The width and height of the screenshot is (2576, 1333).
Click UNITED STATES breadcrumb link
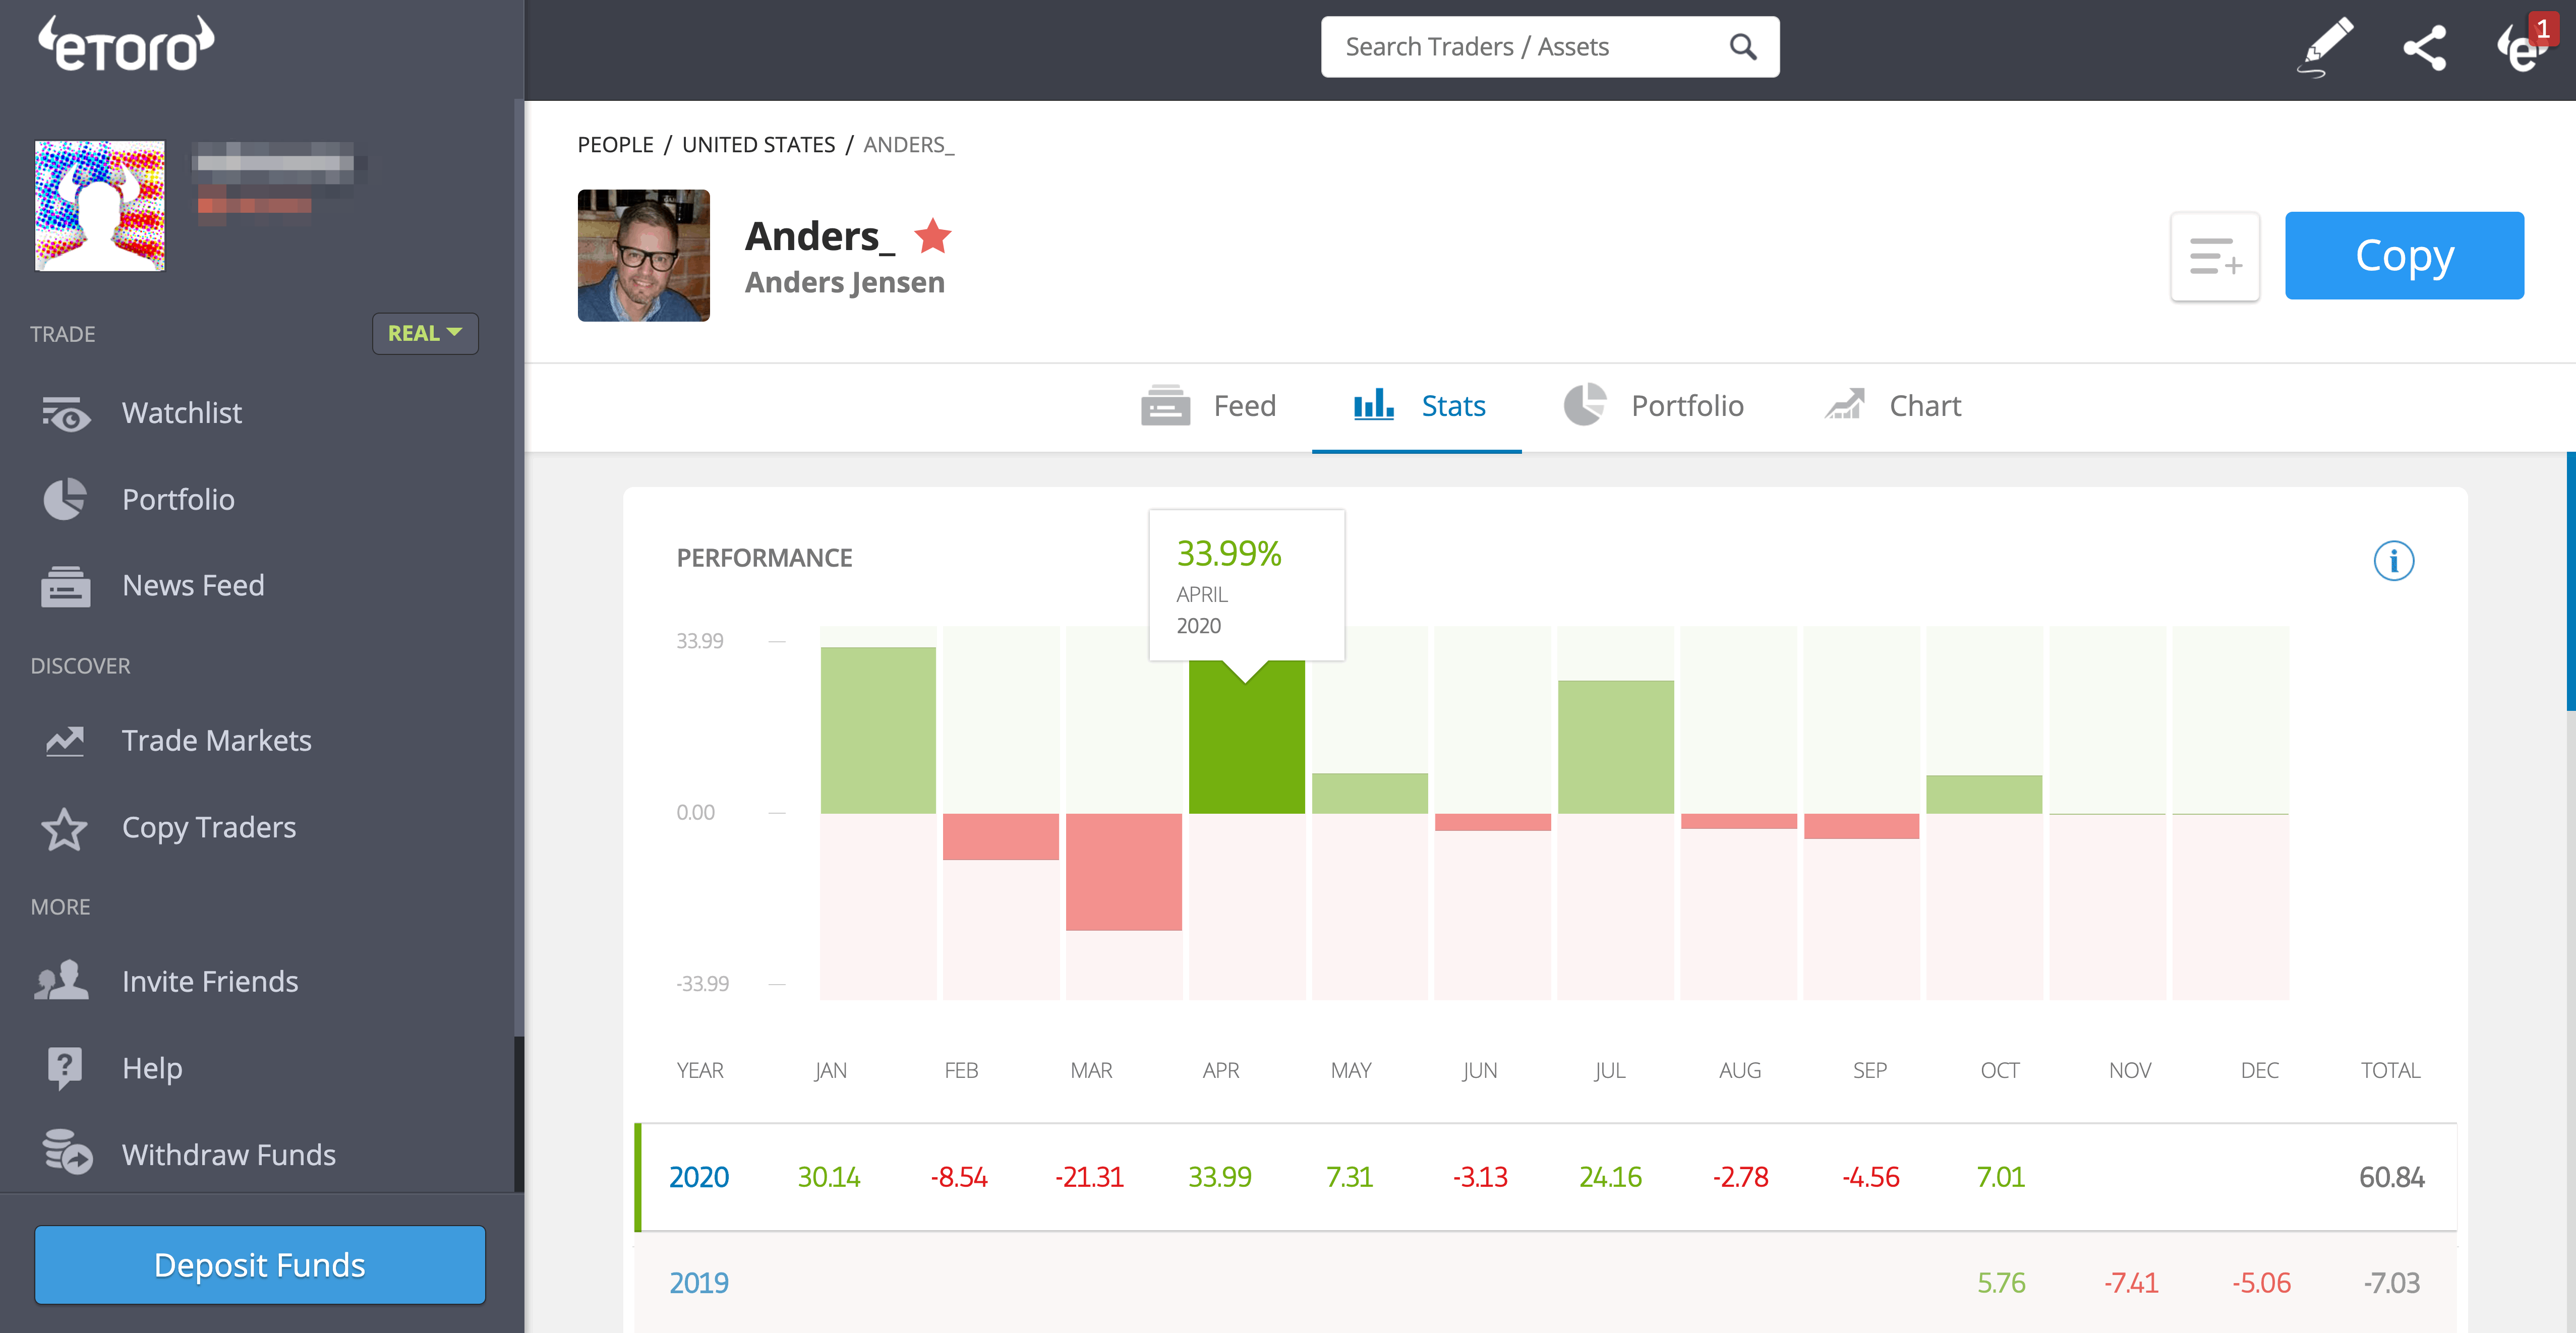[x=758, y=145]
